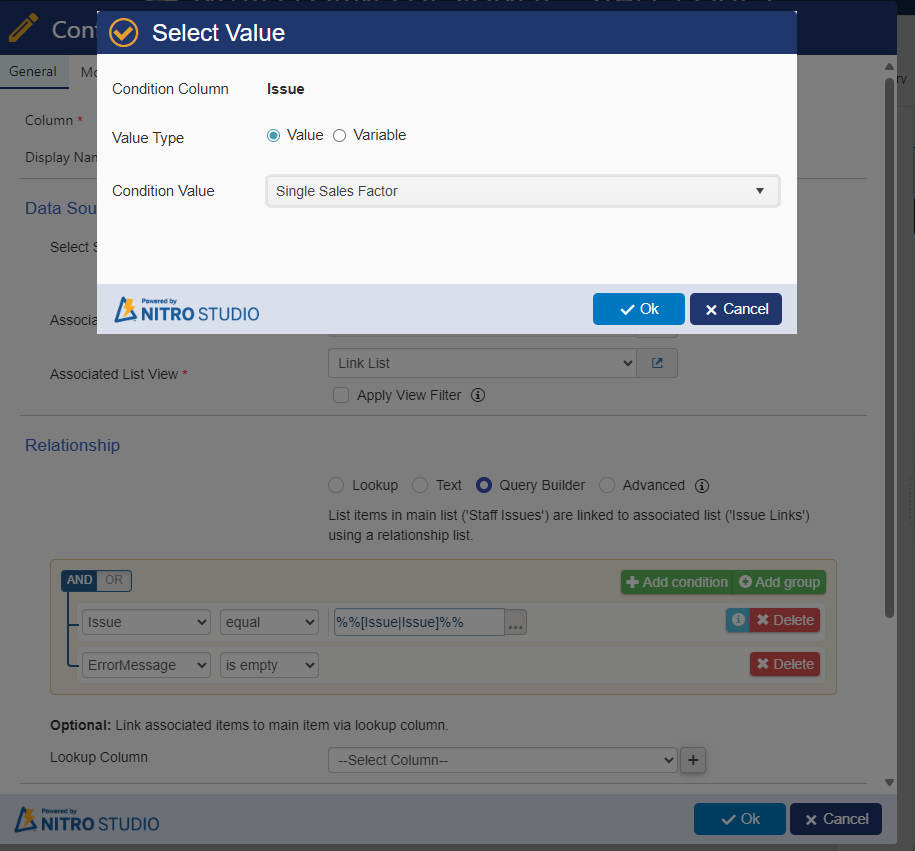Click the info icon next to Apply View Filter
Image resolution: width=915 pixels, height=851 pixels.
[478, 395]
